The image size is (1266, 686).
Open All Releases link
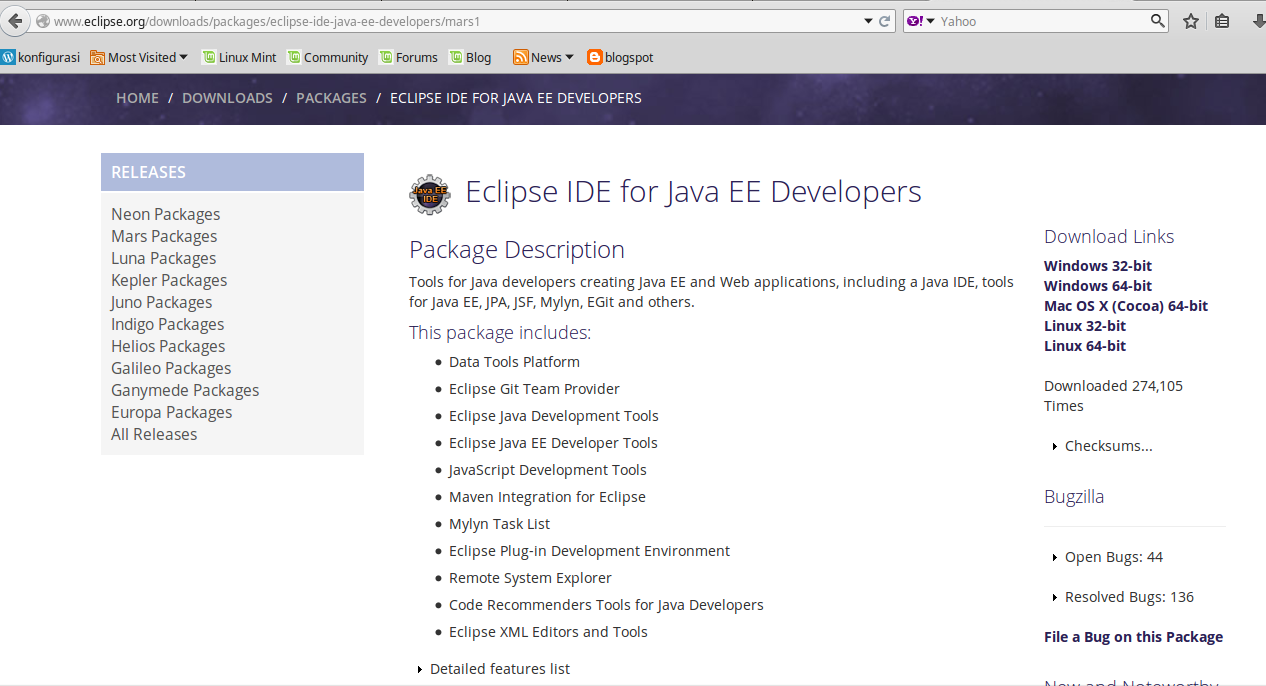[154, 434]
